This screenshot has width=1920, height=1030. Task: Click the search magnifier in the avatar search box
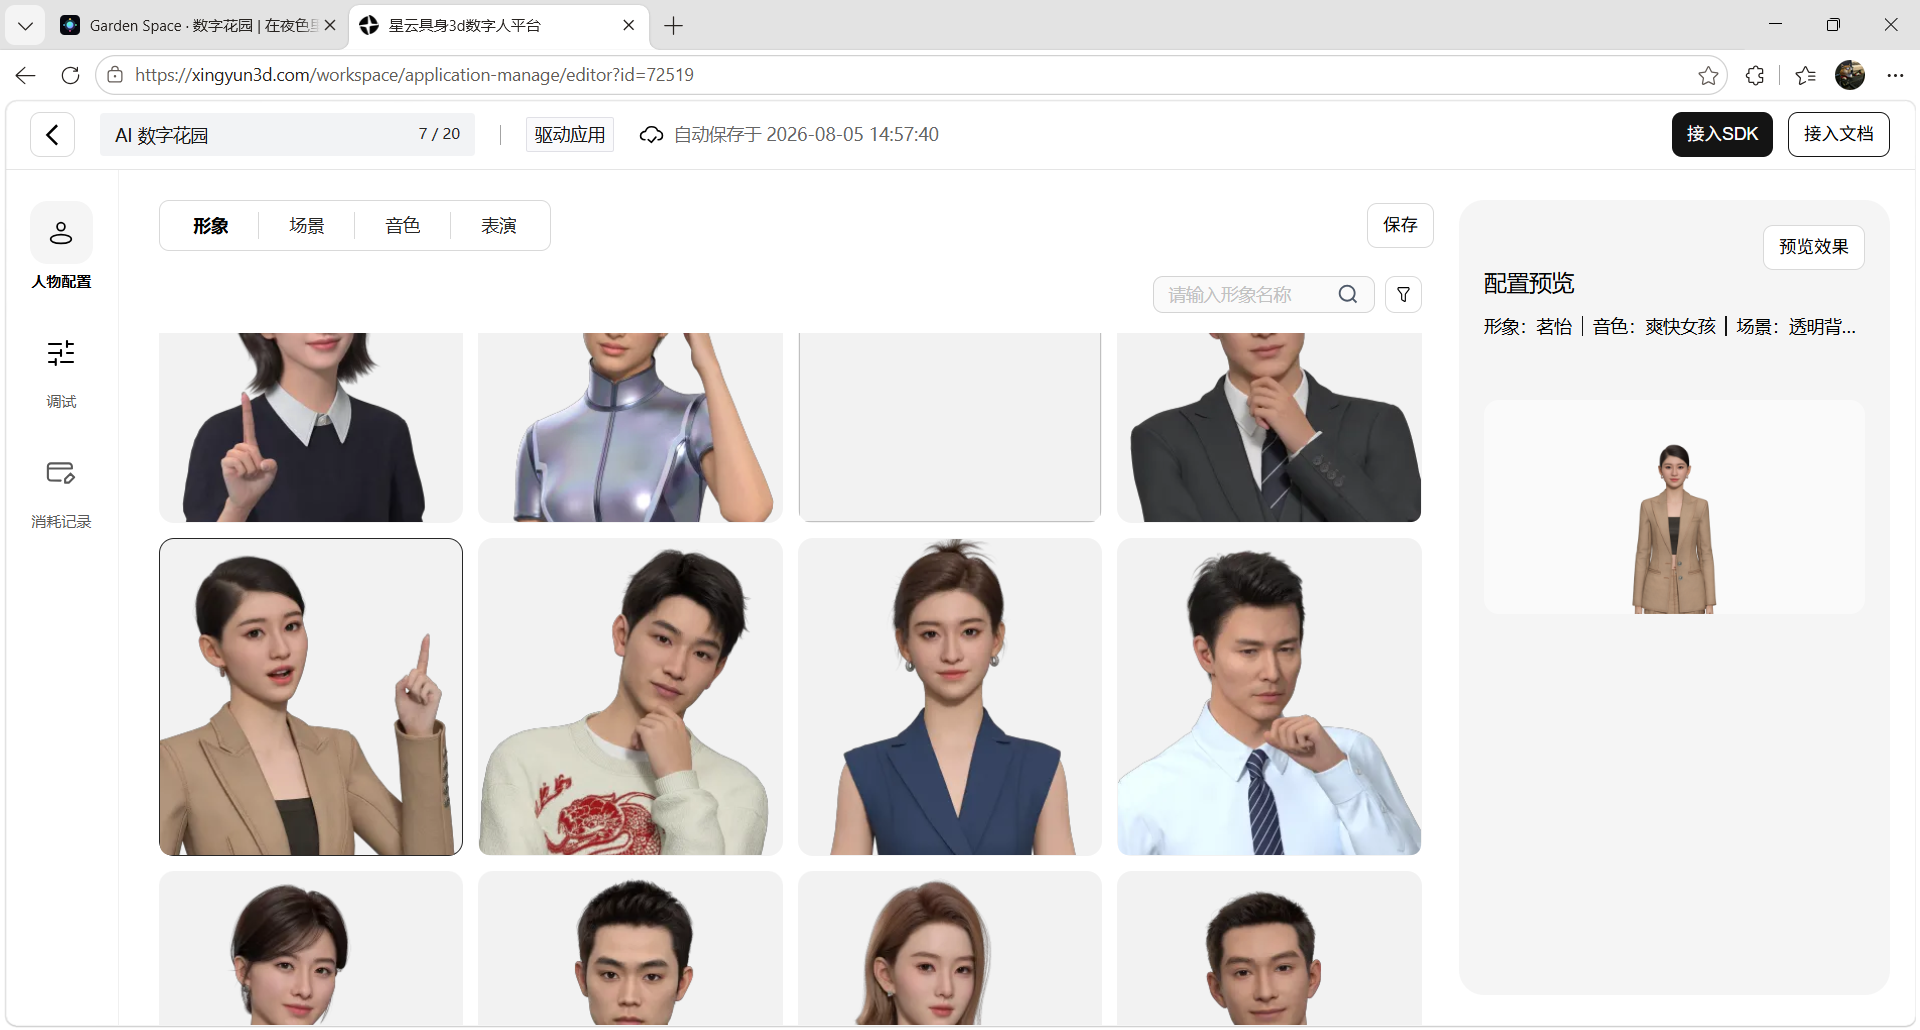[x=1348, y=294]
